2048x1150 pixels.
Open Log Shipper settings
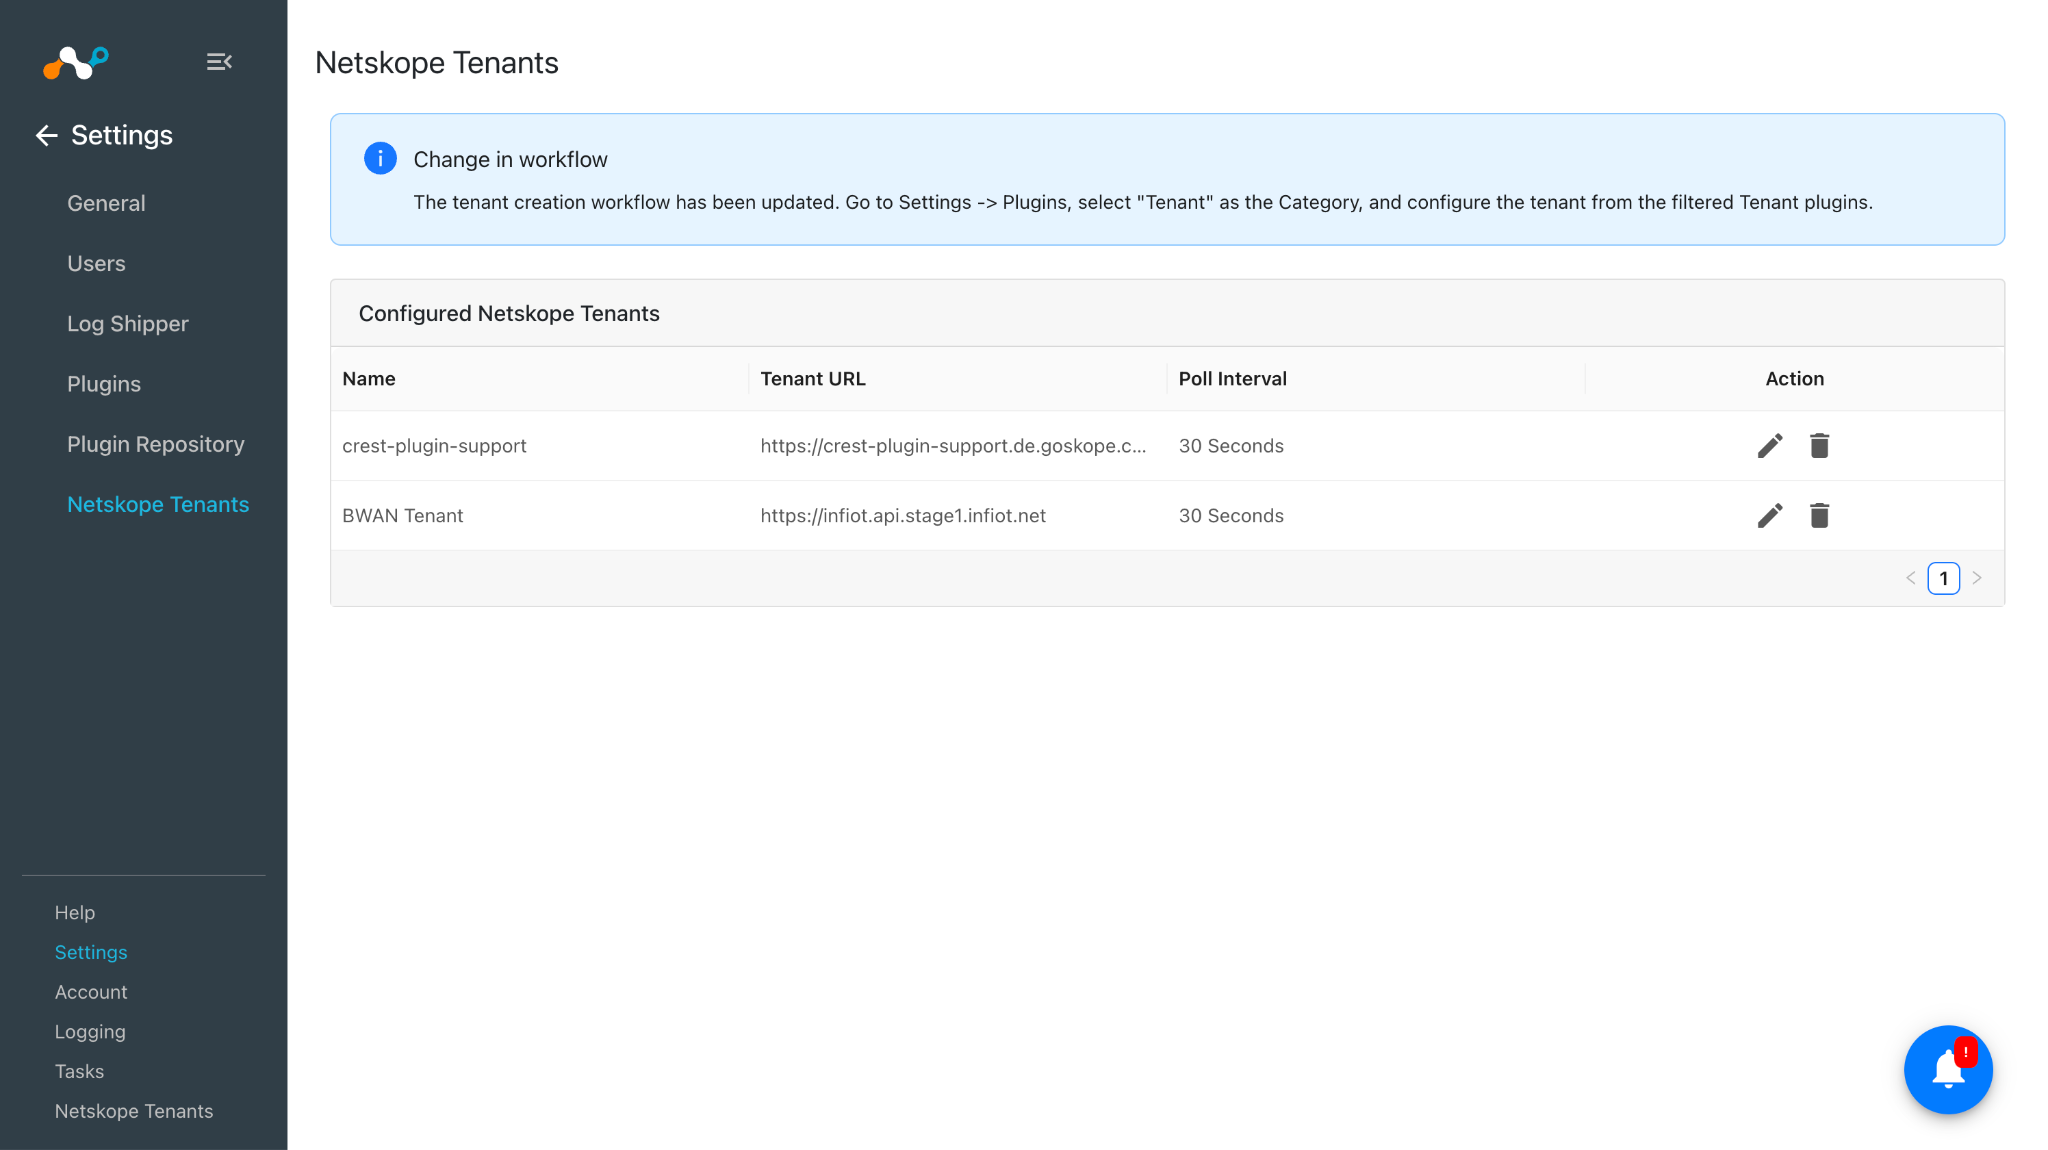click(128, 324)
